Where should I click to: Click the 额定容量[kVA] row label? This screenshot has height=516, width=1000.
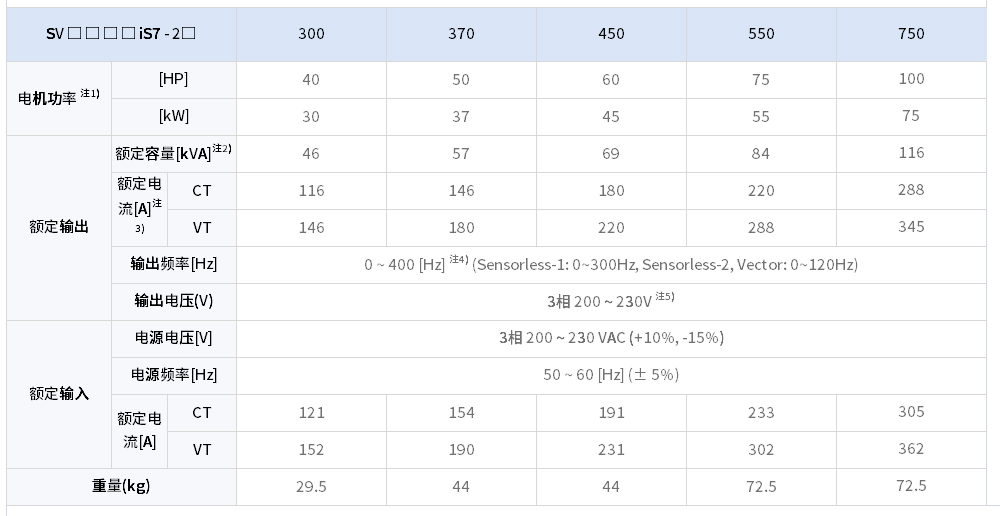pyautogui.click(x=173, y=154)
